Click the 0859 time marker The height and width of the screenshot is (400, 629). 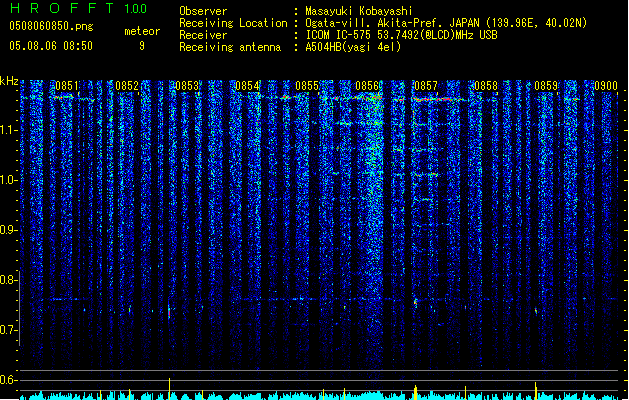[x=546, y=85]
